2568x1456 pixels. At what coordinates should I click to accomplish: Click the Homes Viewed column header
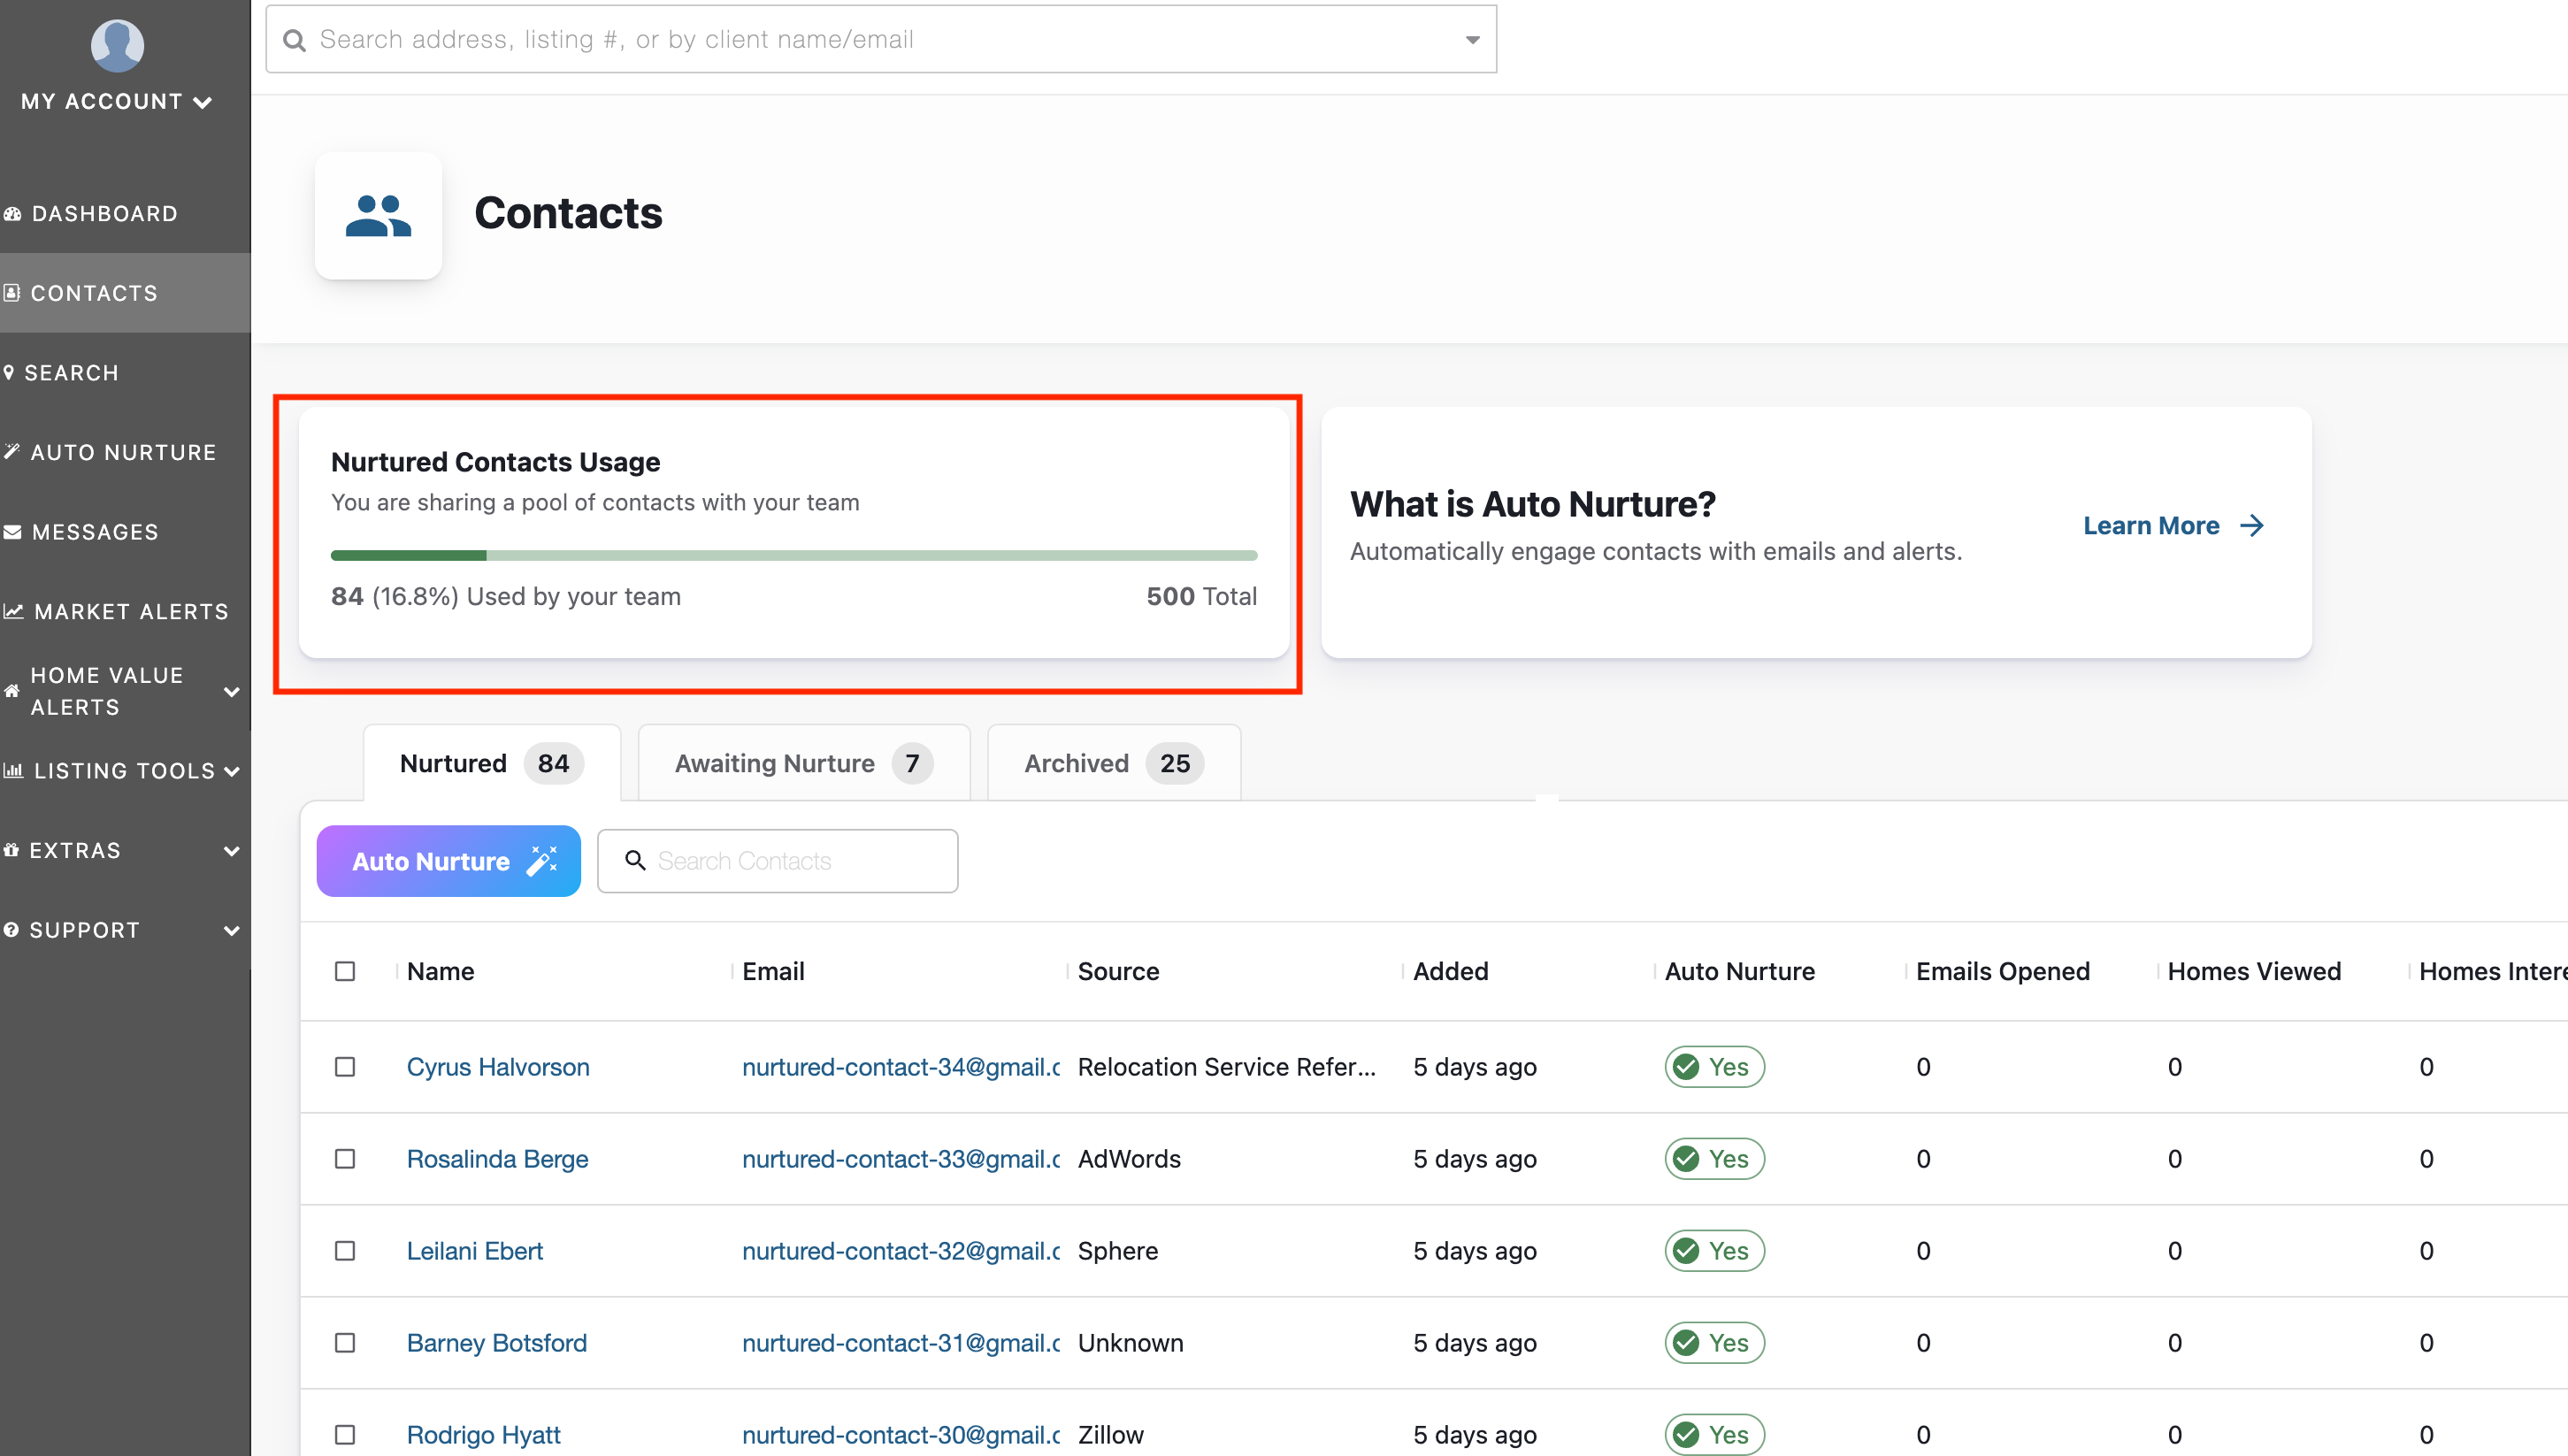coord(2254,971)
